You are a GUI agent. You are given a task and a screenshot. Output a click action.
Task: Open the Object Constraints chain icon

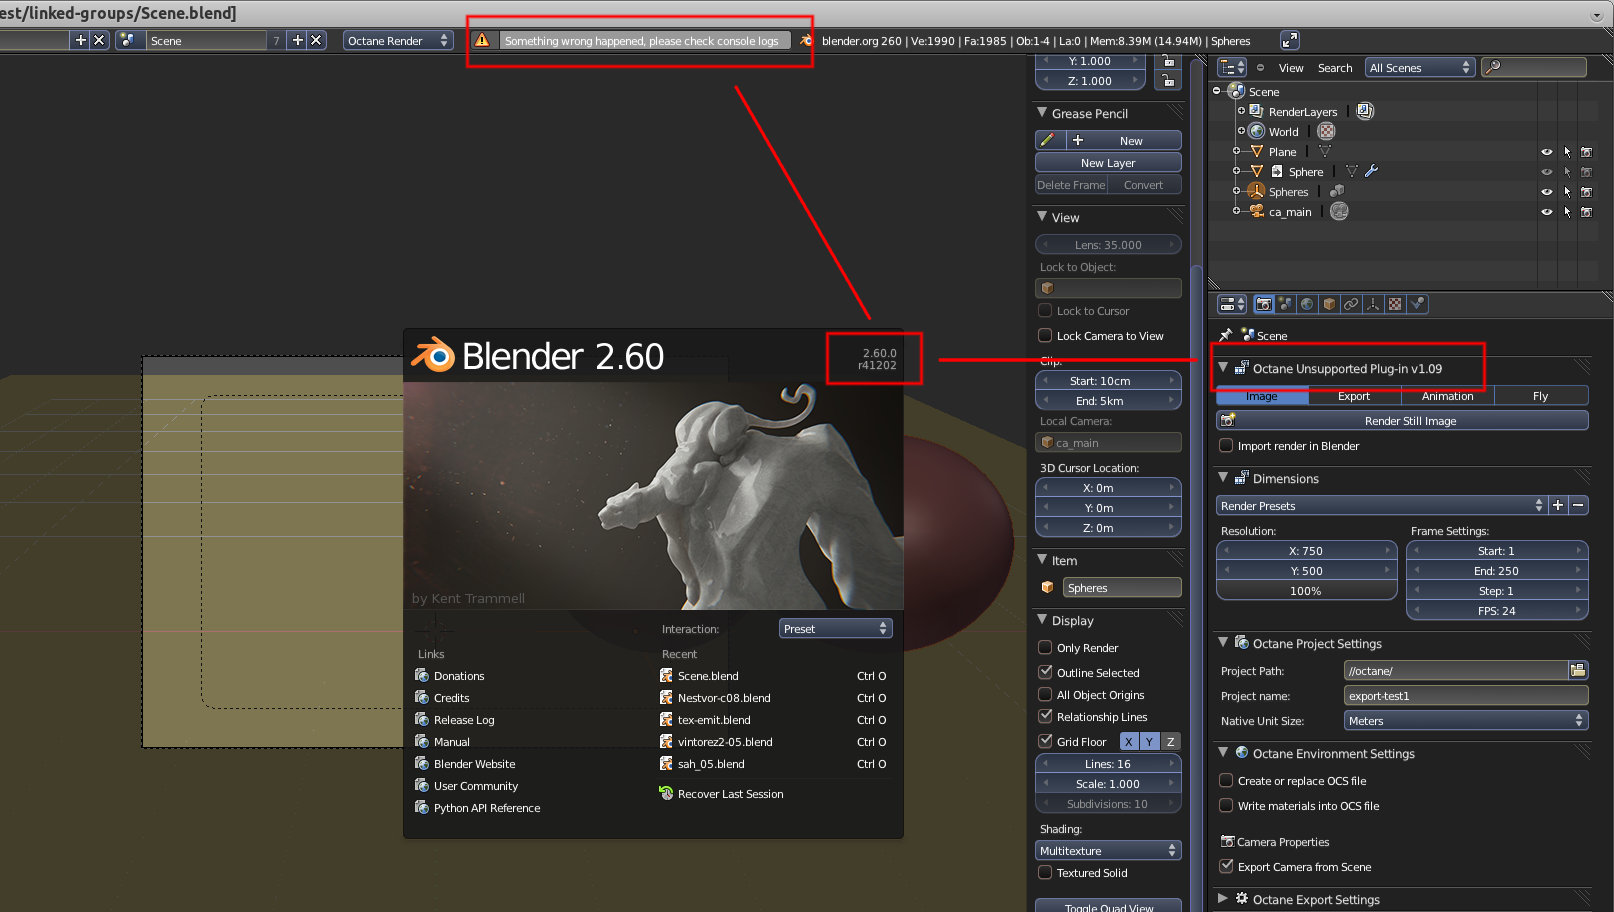coord(1351,304)
